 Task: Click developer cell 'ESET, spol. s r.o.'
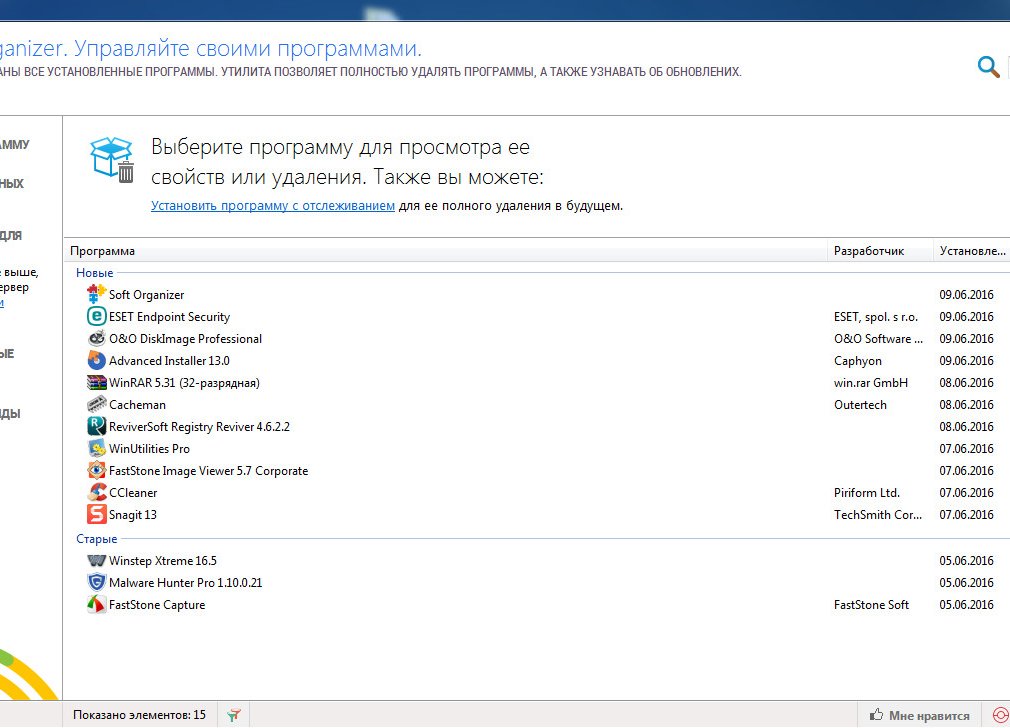(x=876, y=316)
